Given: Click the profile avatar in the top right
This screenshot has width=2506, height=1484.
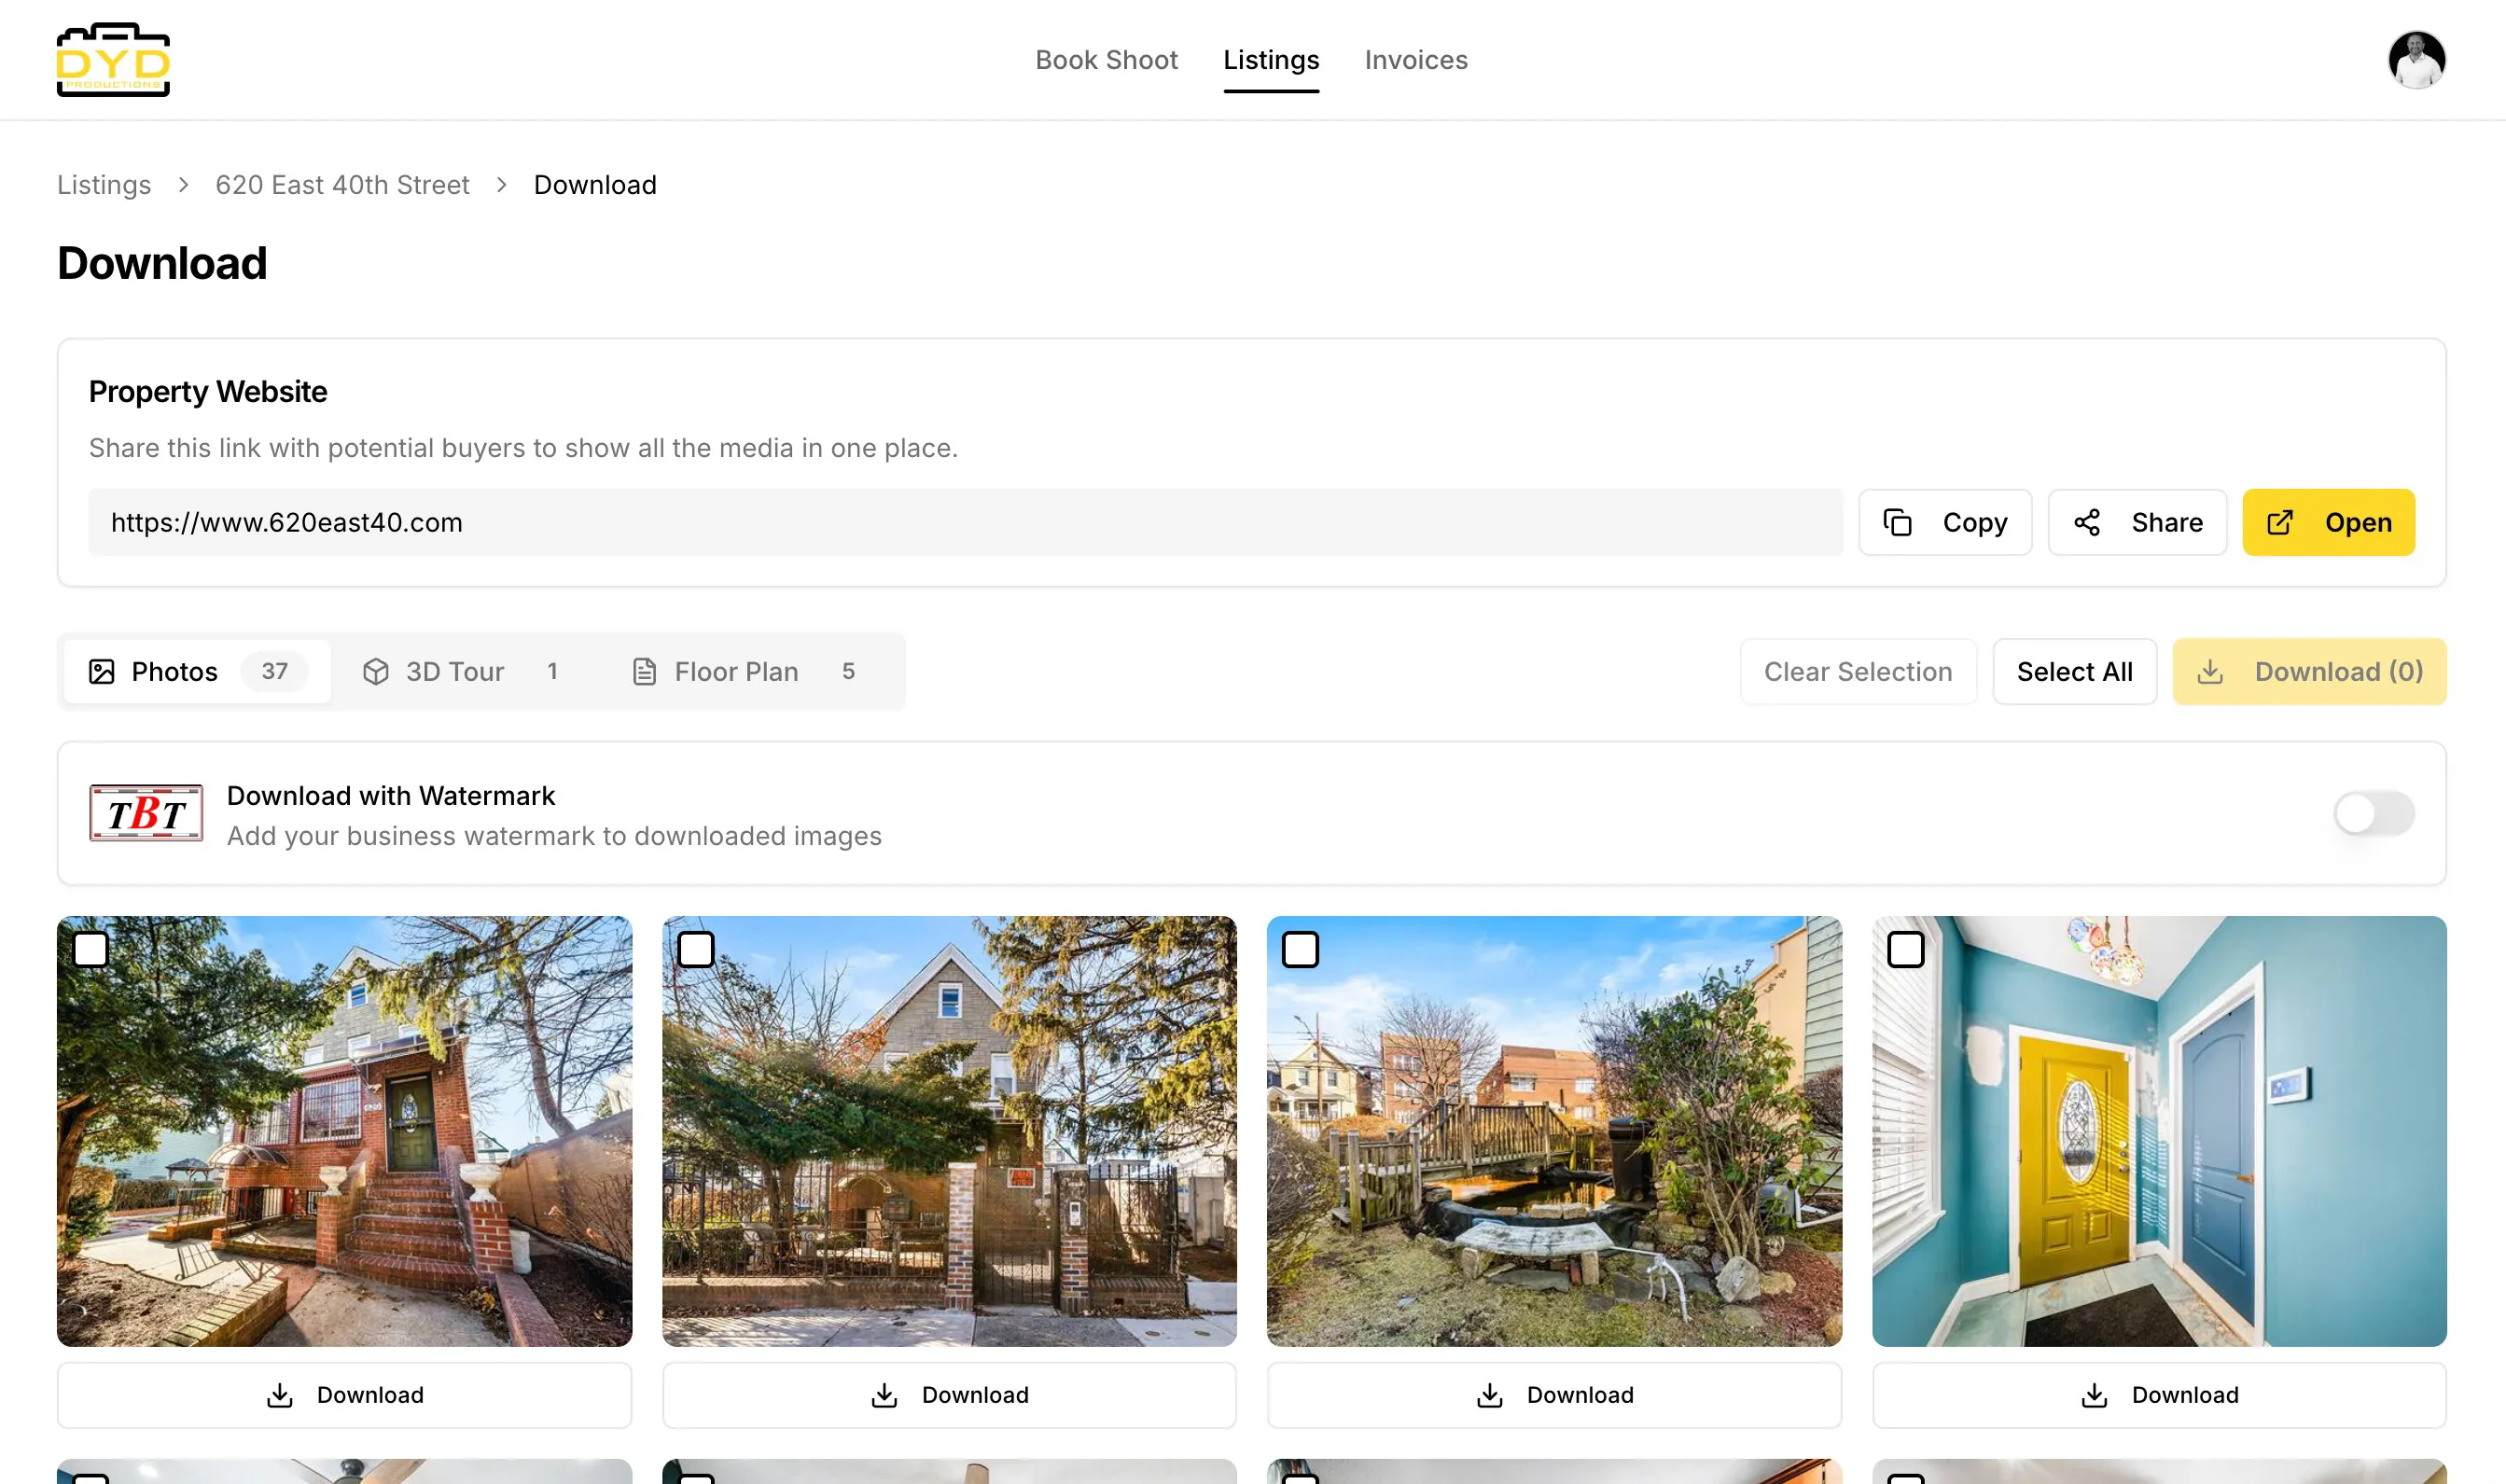Looking at the screenshot, I should [x=2417, y=60].
